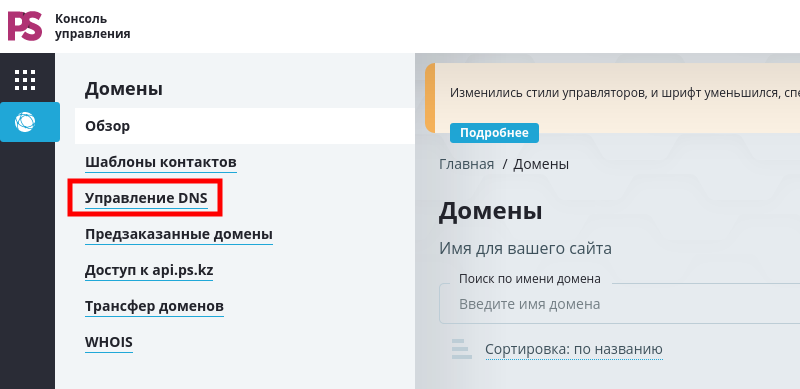Click the Имя для вашего сайта subtitle
The height and width of the screenshot is (389, 800).
525,249
